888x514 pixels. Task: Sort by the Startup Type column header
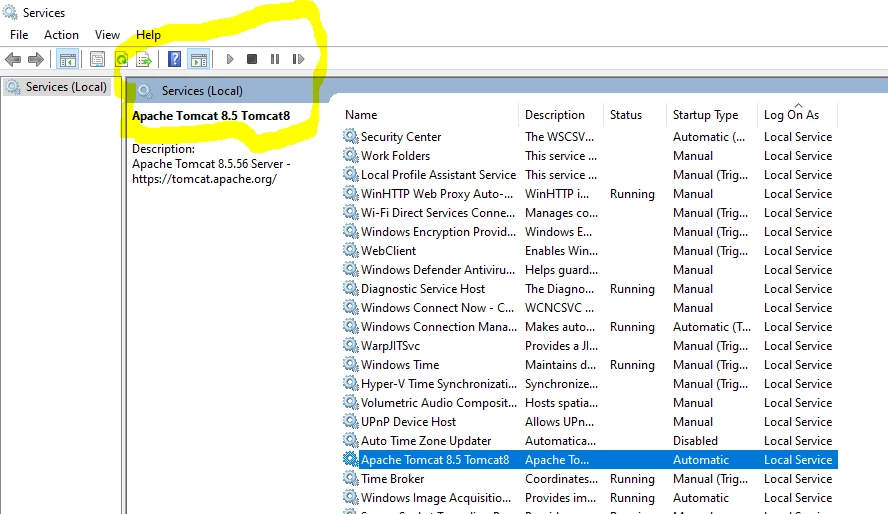point(705,115)
